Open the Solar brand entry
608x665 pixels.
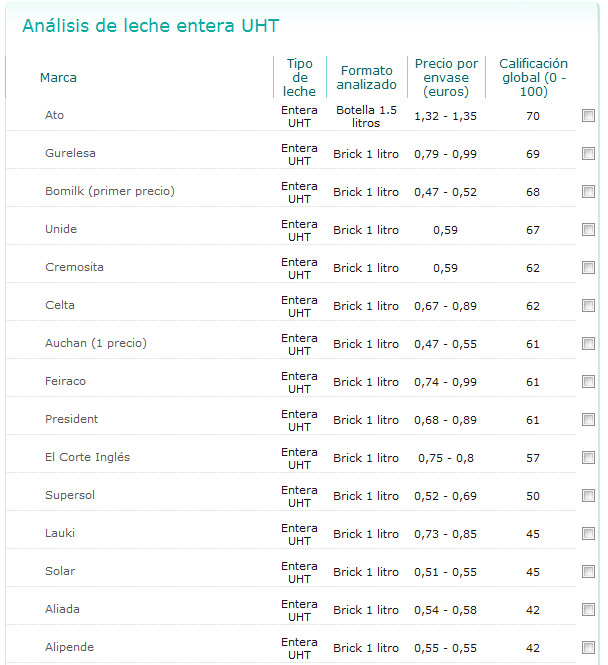point(60,572)
